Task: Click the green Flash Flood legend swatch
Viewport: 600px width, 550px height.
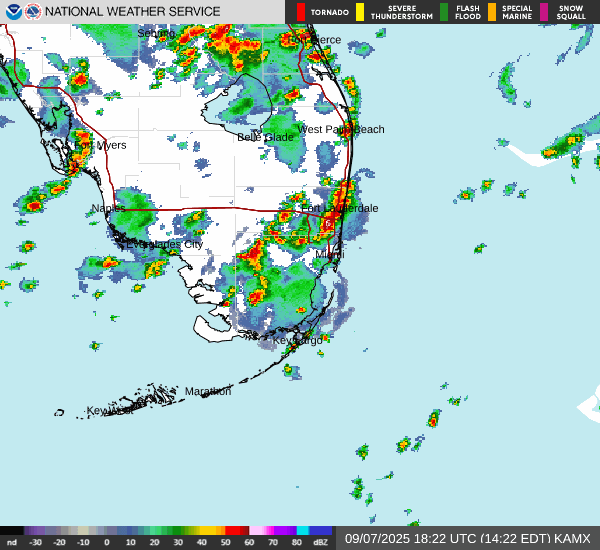Action: click(x=444, y=12)
